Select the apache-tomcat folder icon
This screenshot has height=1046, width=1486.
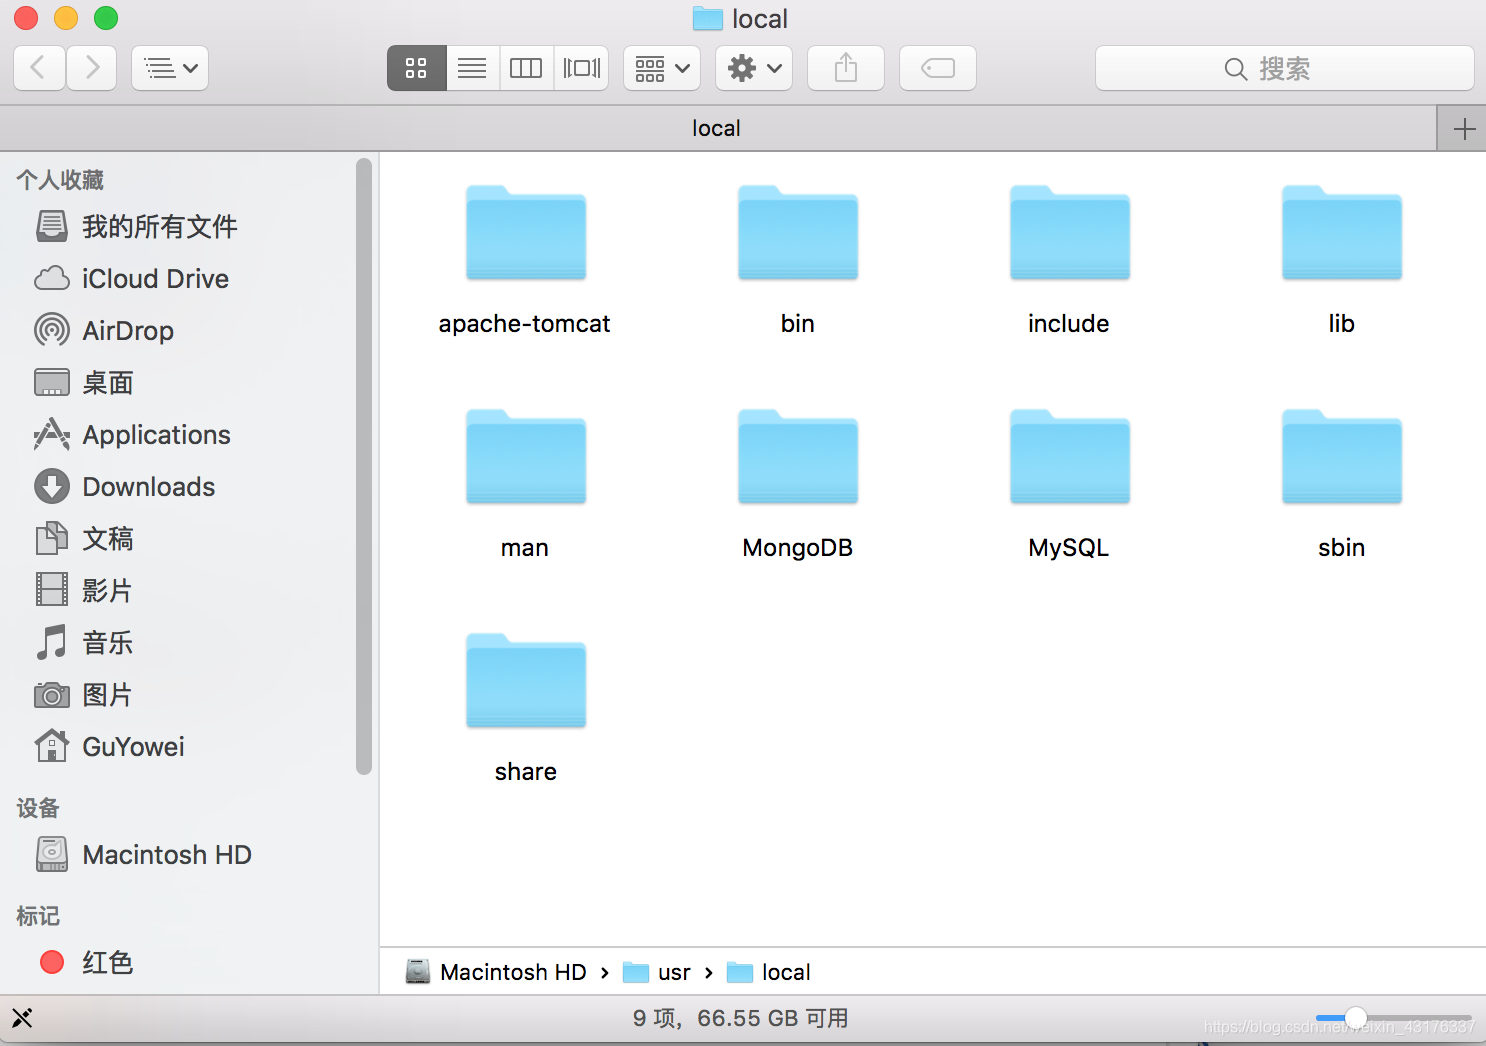pos(526,233)
